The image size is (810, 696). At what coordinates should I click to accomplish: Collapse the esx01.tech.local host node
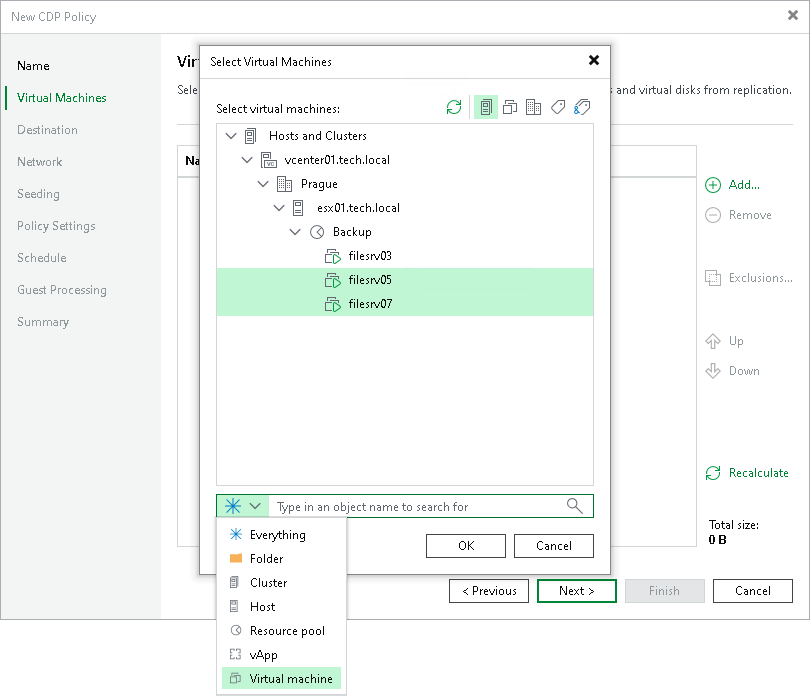pyautogui.click(x=279, y=208)
